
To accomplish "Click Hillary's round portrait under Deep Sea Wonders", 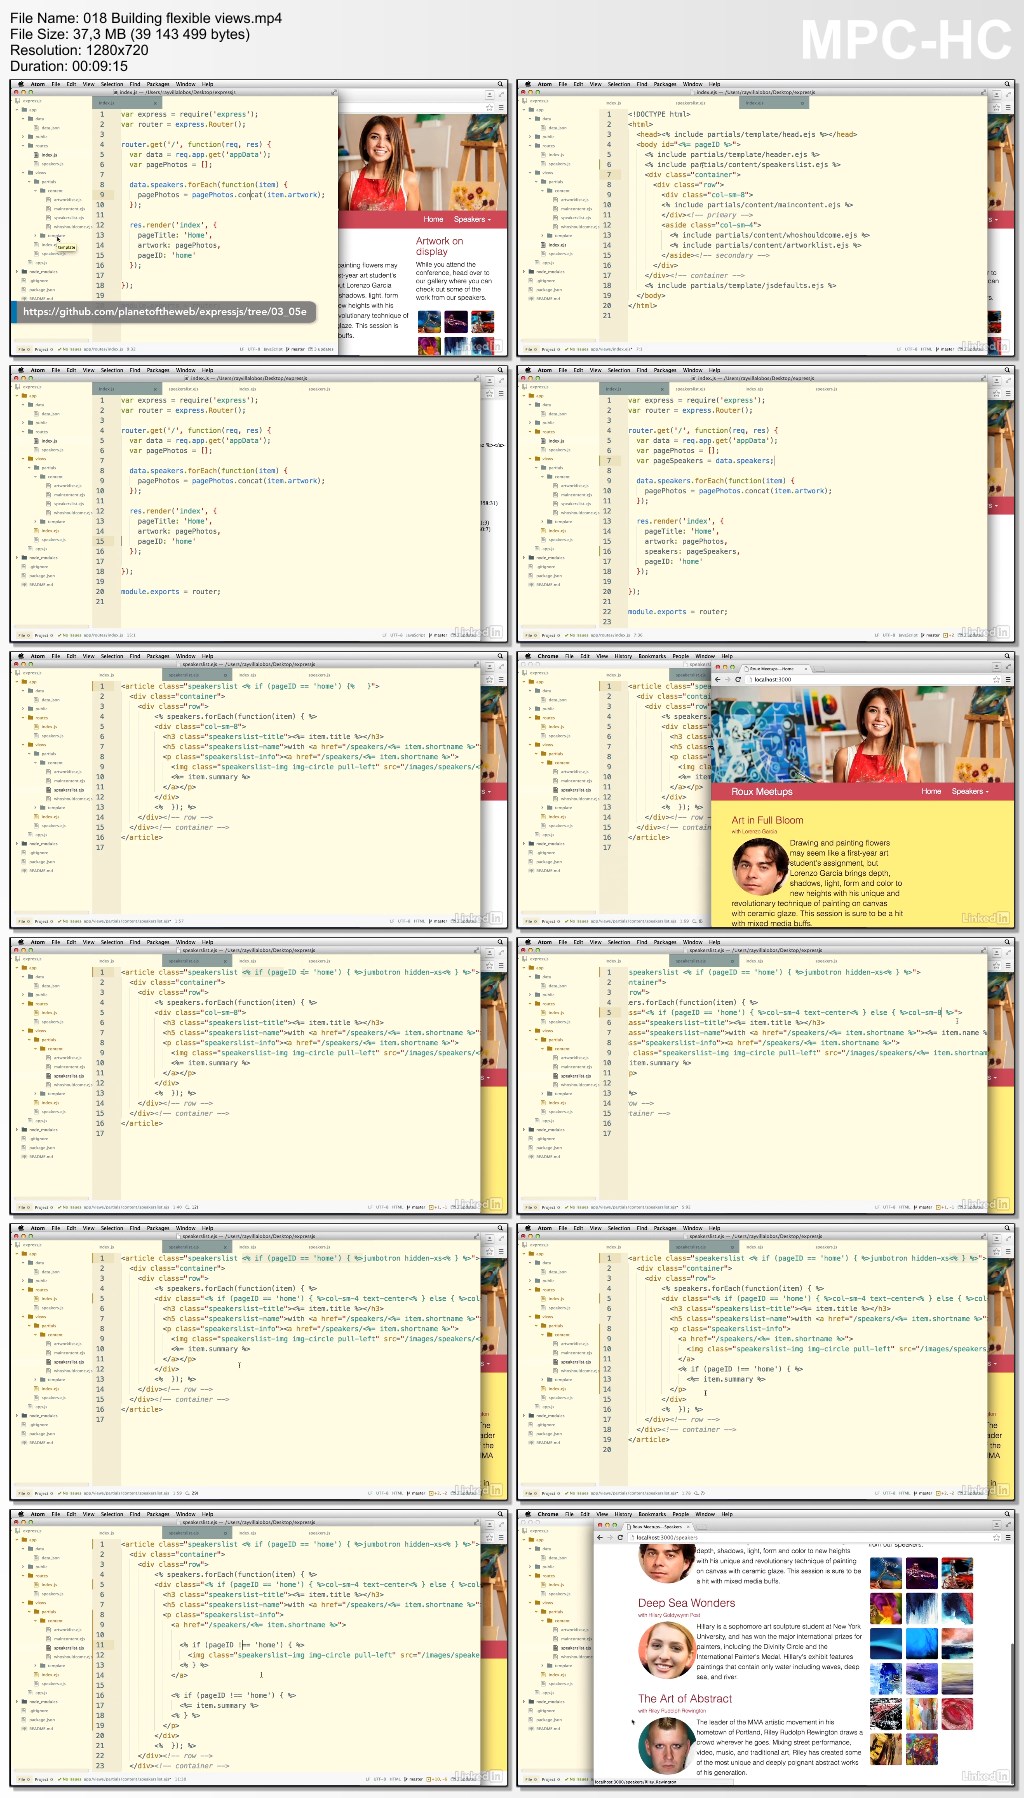I will (x=667, y=1650).
